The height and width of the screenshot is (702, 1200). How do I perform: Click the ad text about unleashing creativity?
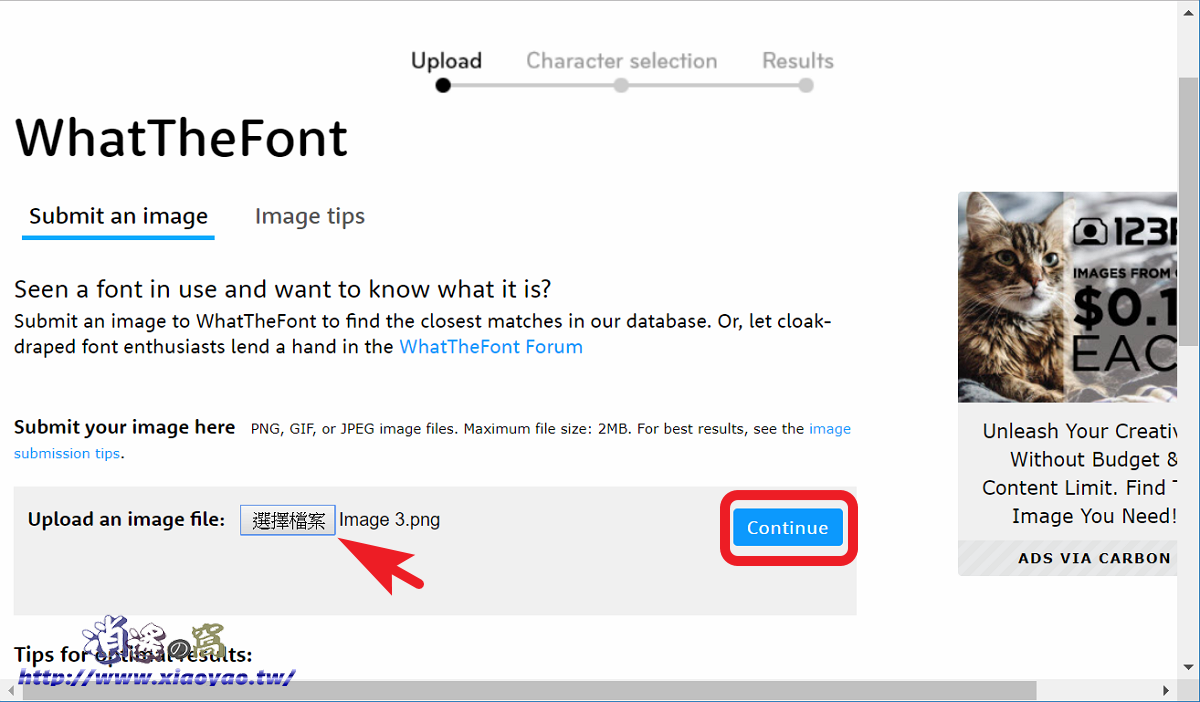[x=1080, y=473]
